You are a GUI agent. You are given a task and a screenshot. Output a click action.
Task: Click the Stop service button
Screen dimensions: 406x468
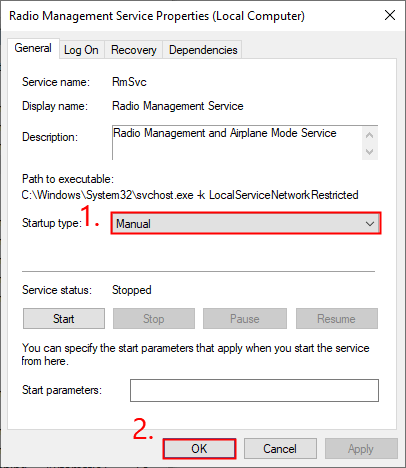(154, 319)
